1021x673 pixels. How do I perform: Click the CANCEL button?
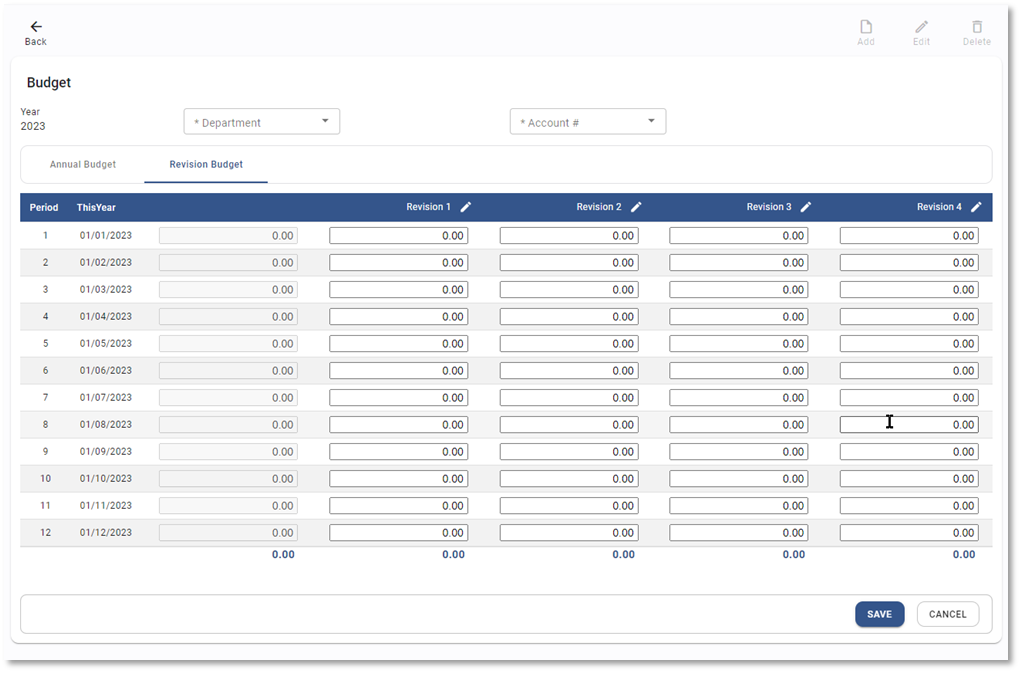(x=947, y=614)
